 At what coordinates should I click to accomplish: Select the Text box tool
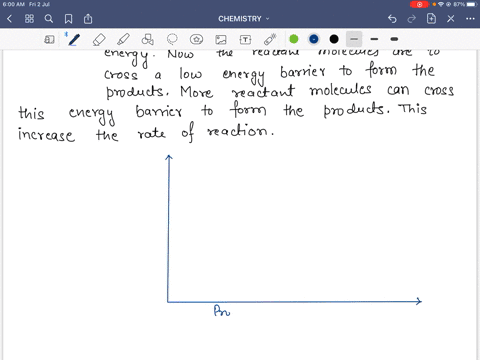coord(245,40)
